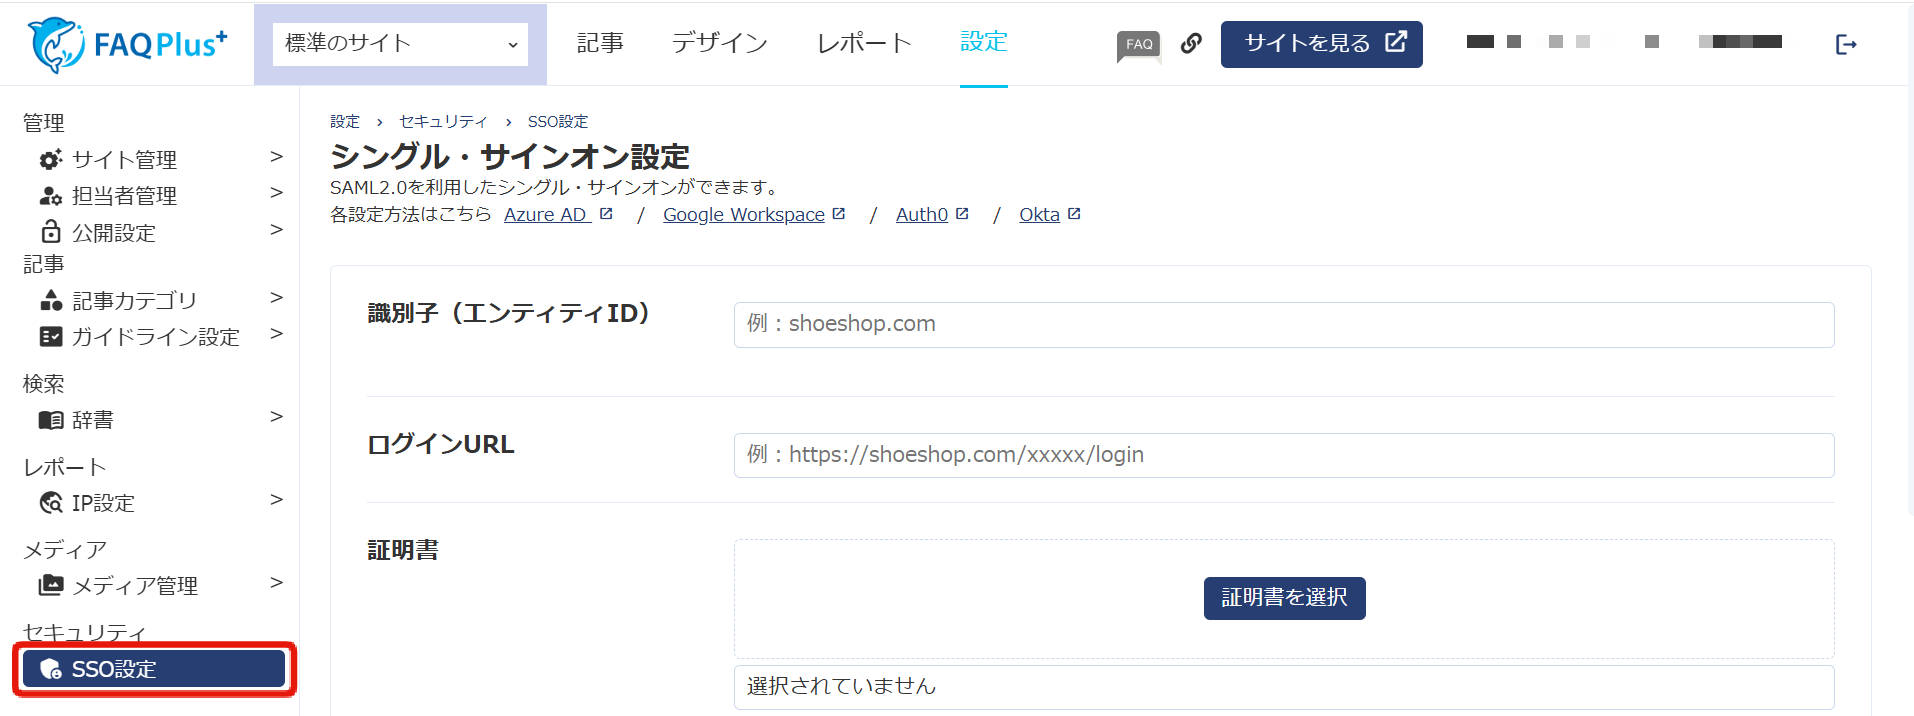Image resolution: width=1914 pixels, height=716 pixels.
Task: Open 記事カテゴリ via its shapes icon
Action: (50, 300)
